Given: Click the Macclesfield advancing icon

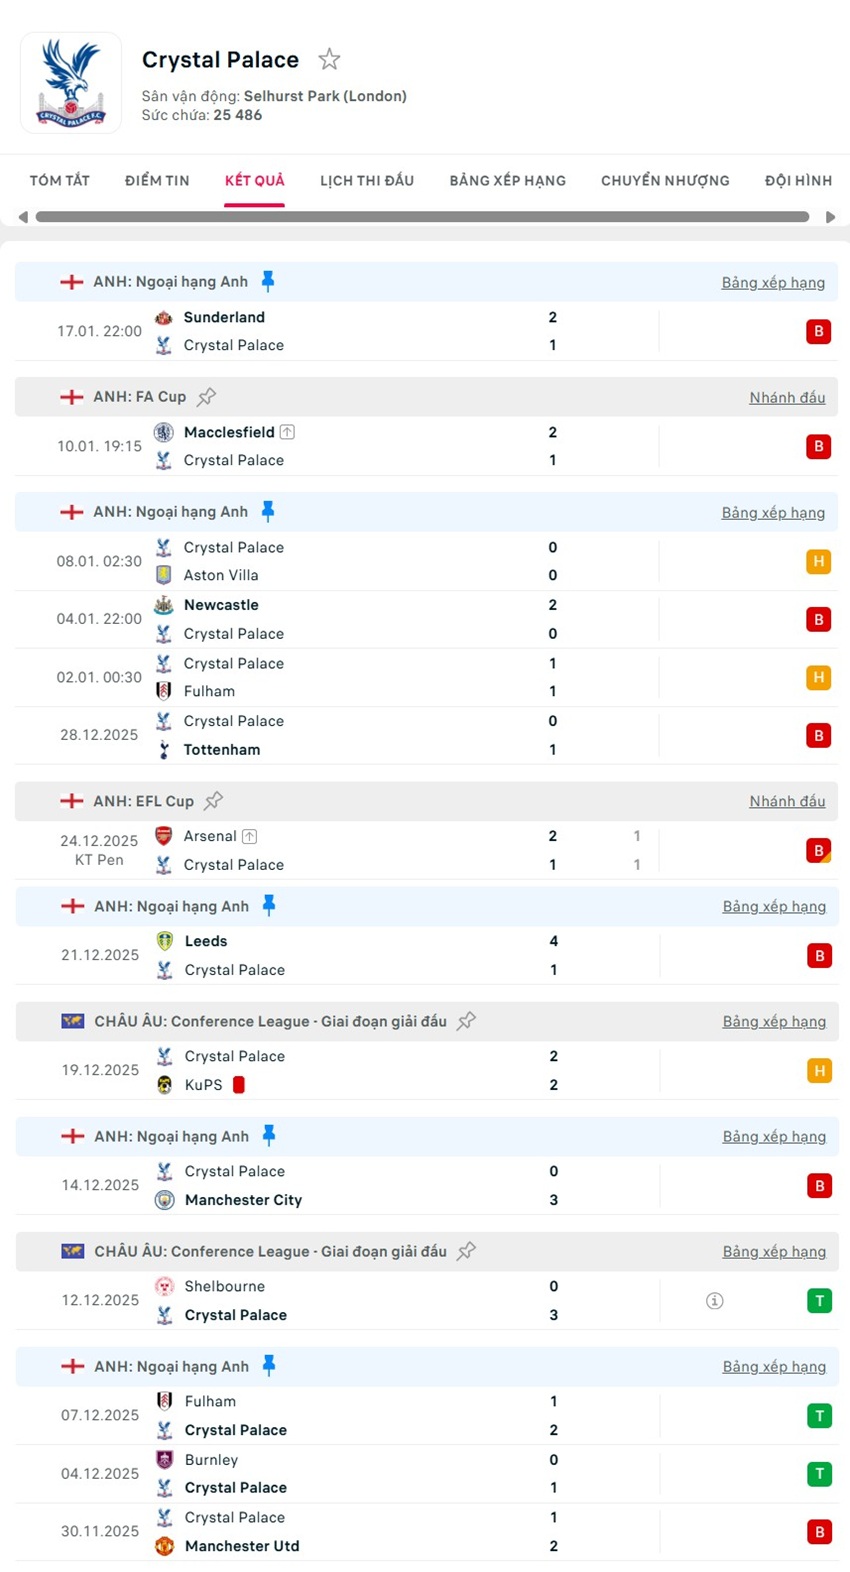Looking at the screenshot, I should coord(287,432).
